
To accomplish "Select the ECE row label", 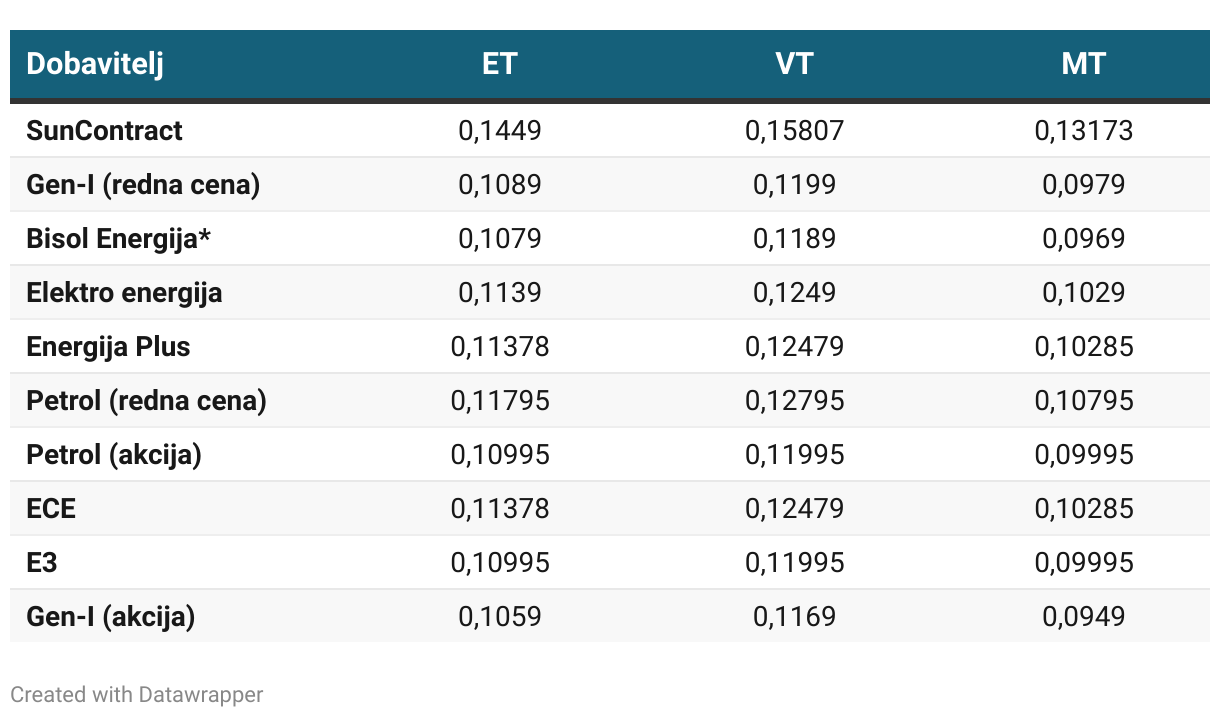I will [51, 509].
